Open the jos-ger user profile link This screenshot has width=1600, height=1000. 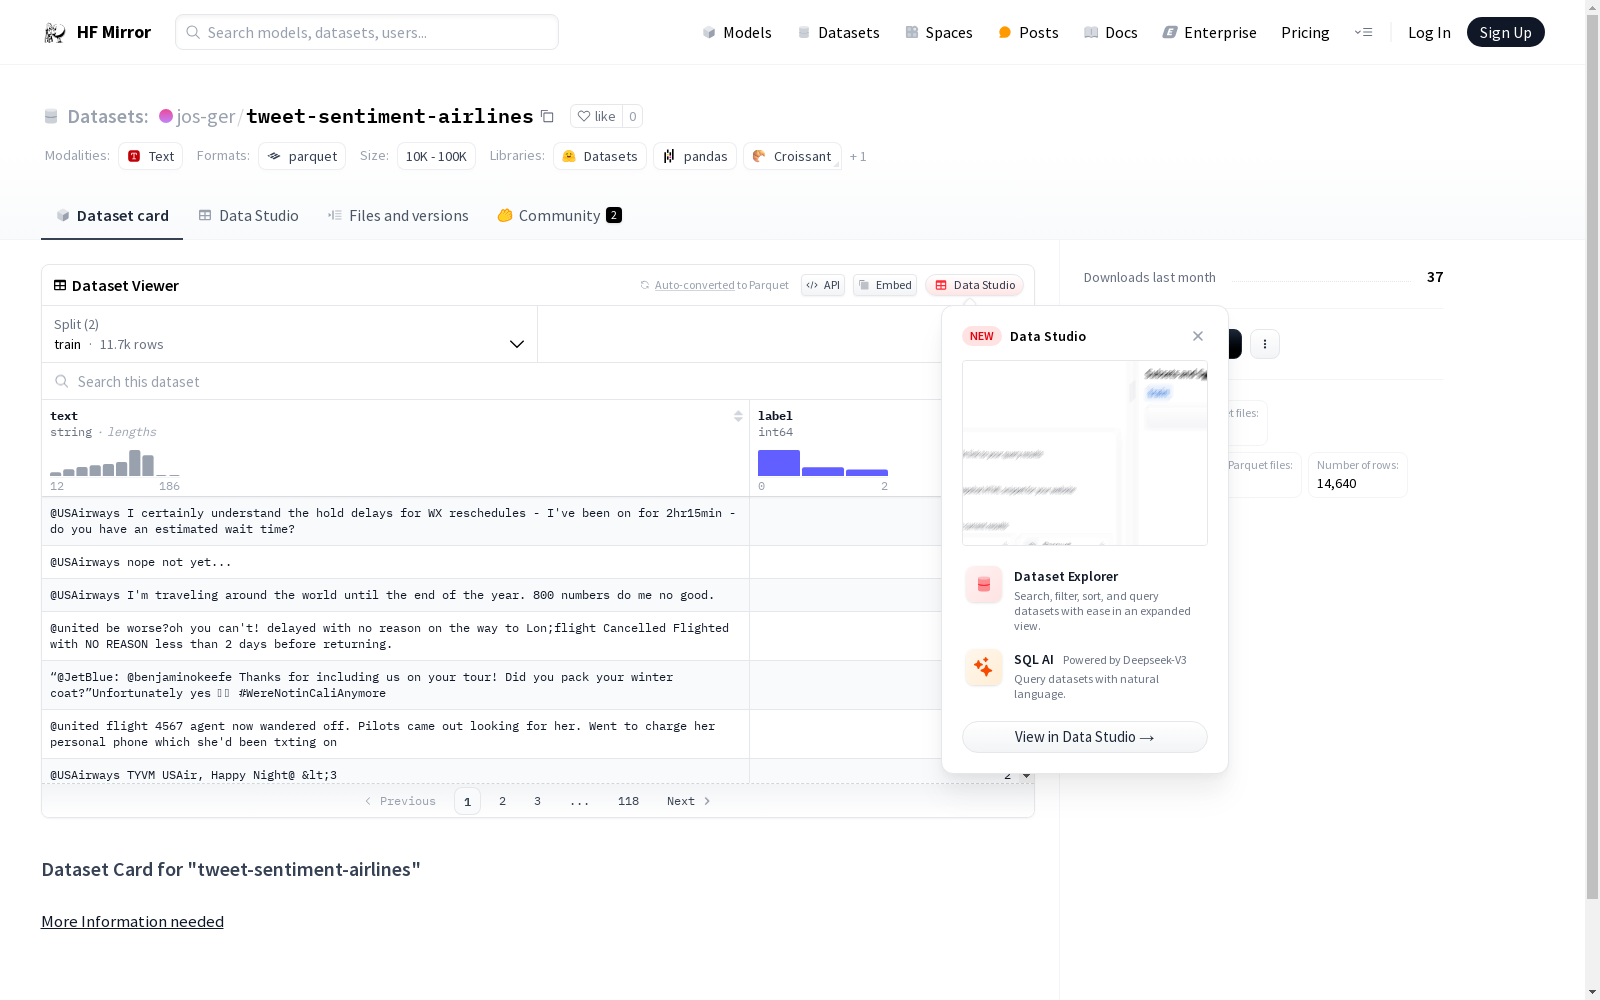[x=206, y=117]
